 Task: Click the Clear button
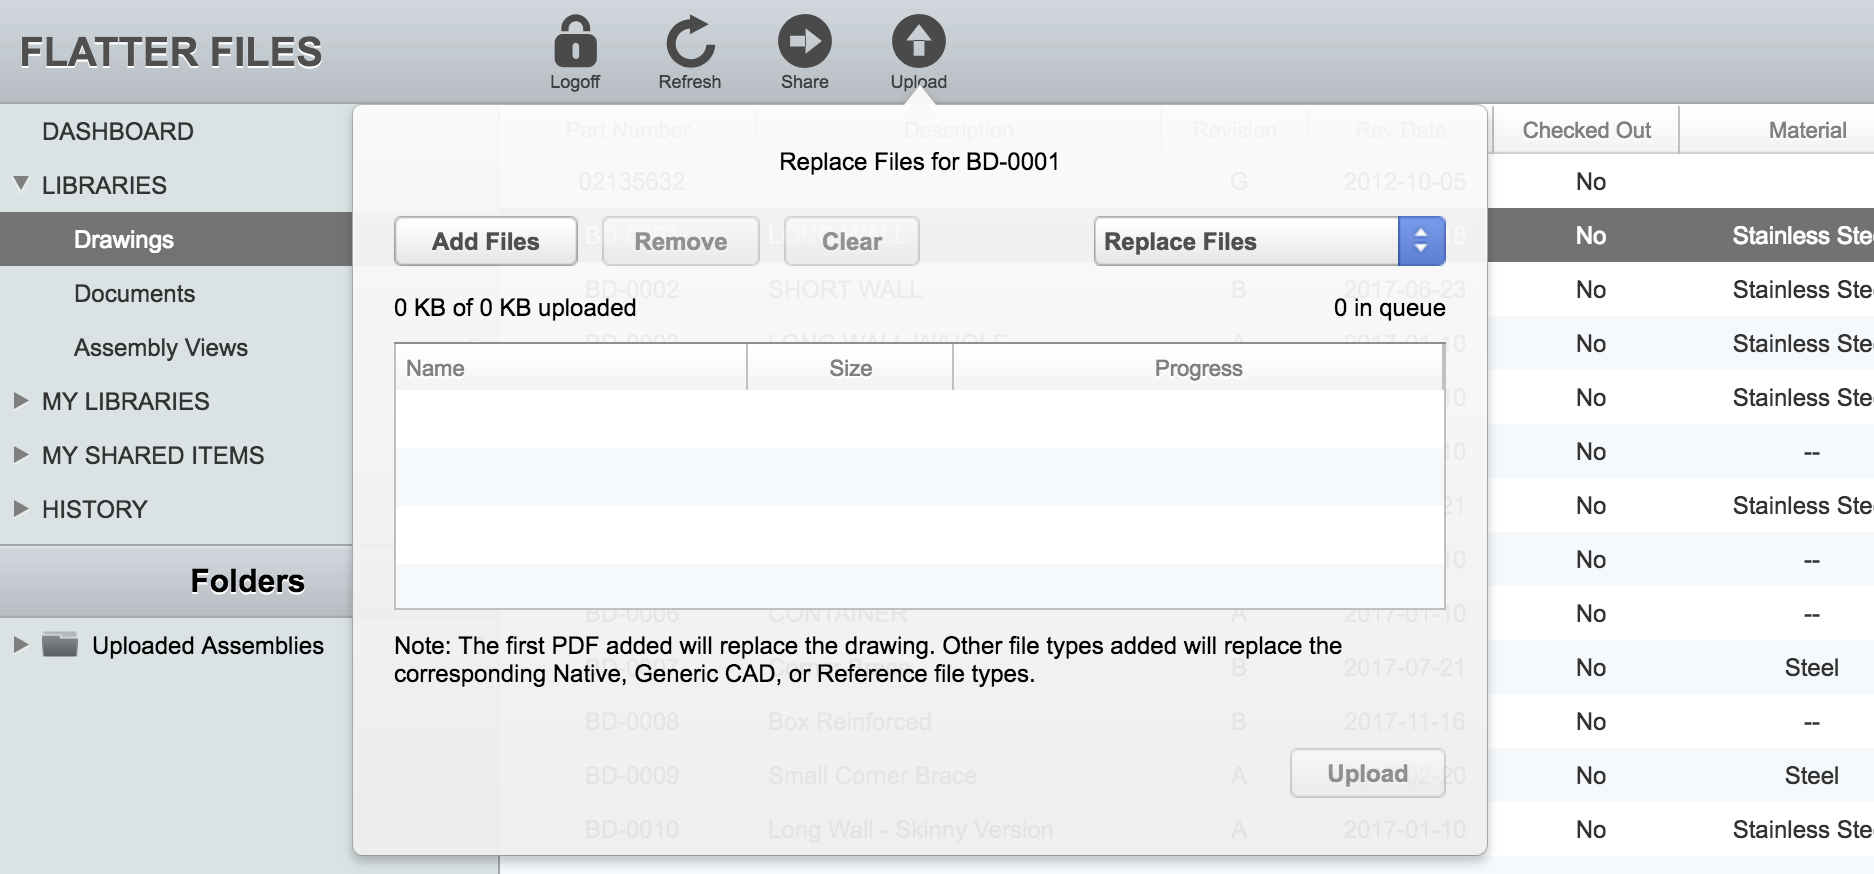[851, 241]
